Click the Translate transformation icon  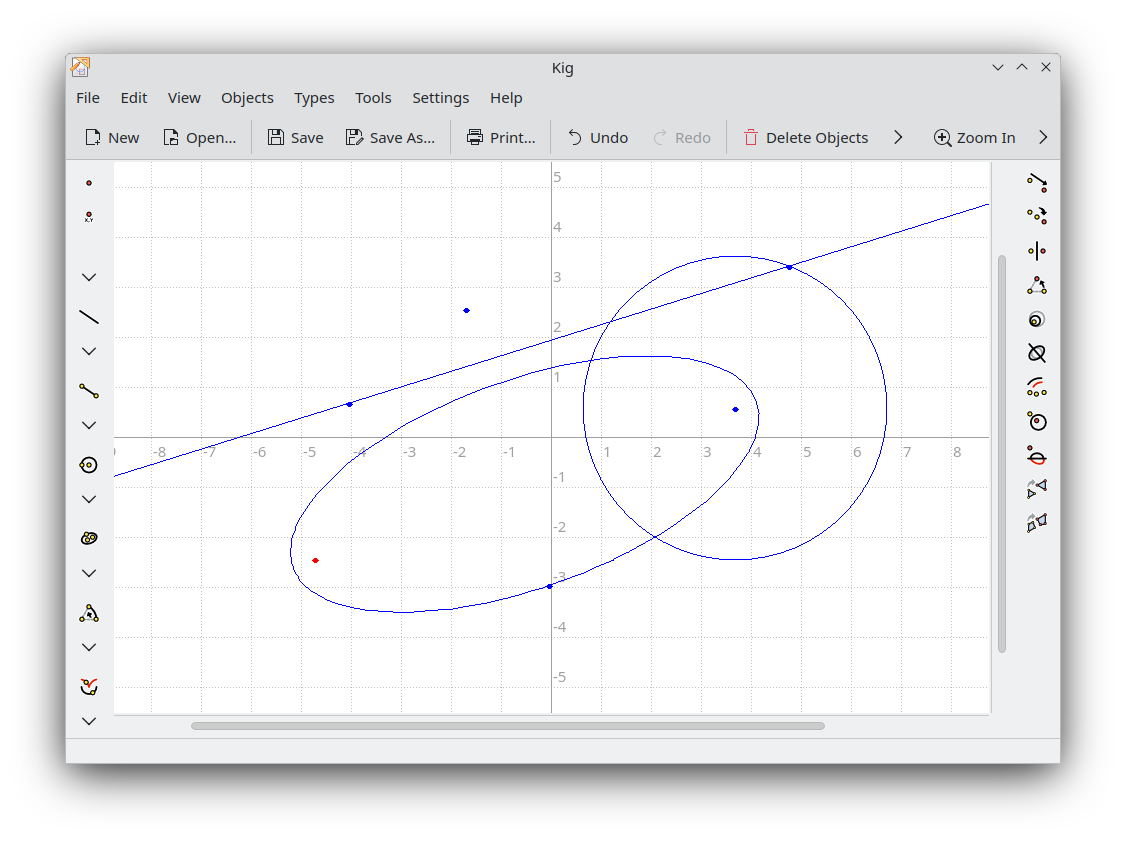tap(1037, 182)
